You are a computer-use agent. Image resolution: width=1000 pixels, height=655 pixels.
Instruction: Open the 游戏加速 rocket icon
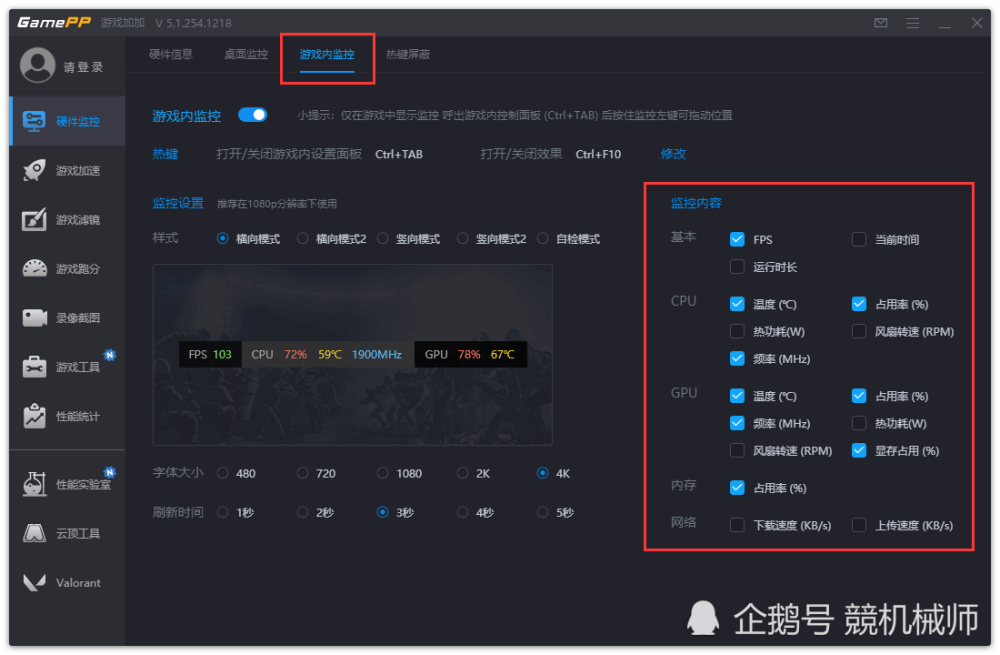[x=34, y=170]
